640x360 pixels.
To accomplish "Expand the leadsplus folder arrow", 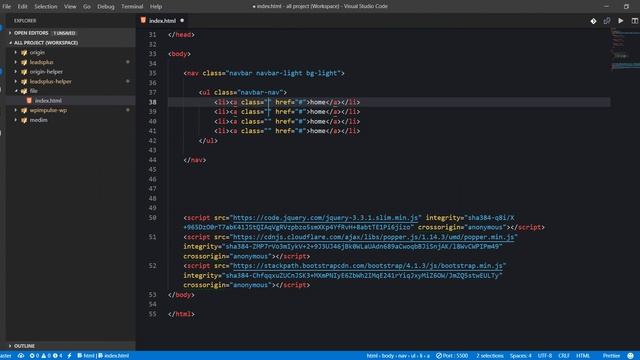I will pos(16,62).
